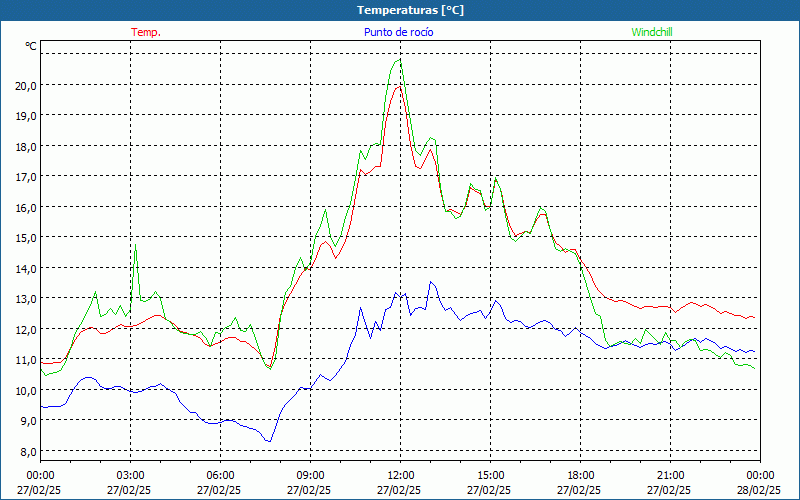This screenshot has width=800, height=500.
Task: Click the red temperature peak near 12:00
Action: click(x=399, y=87)
